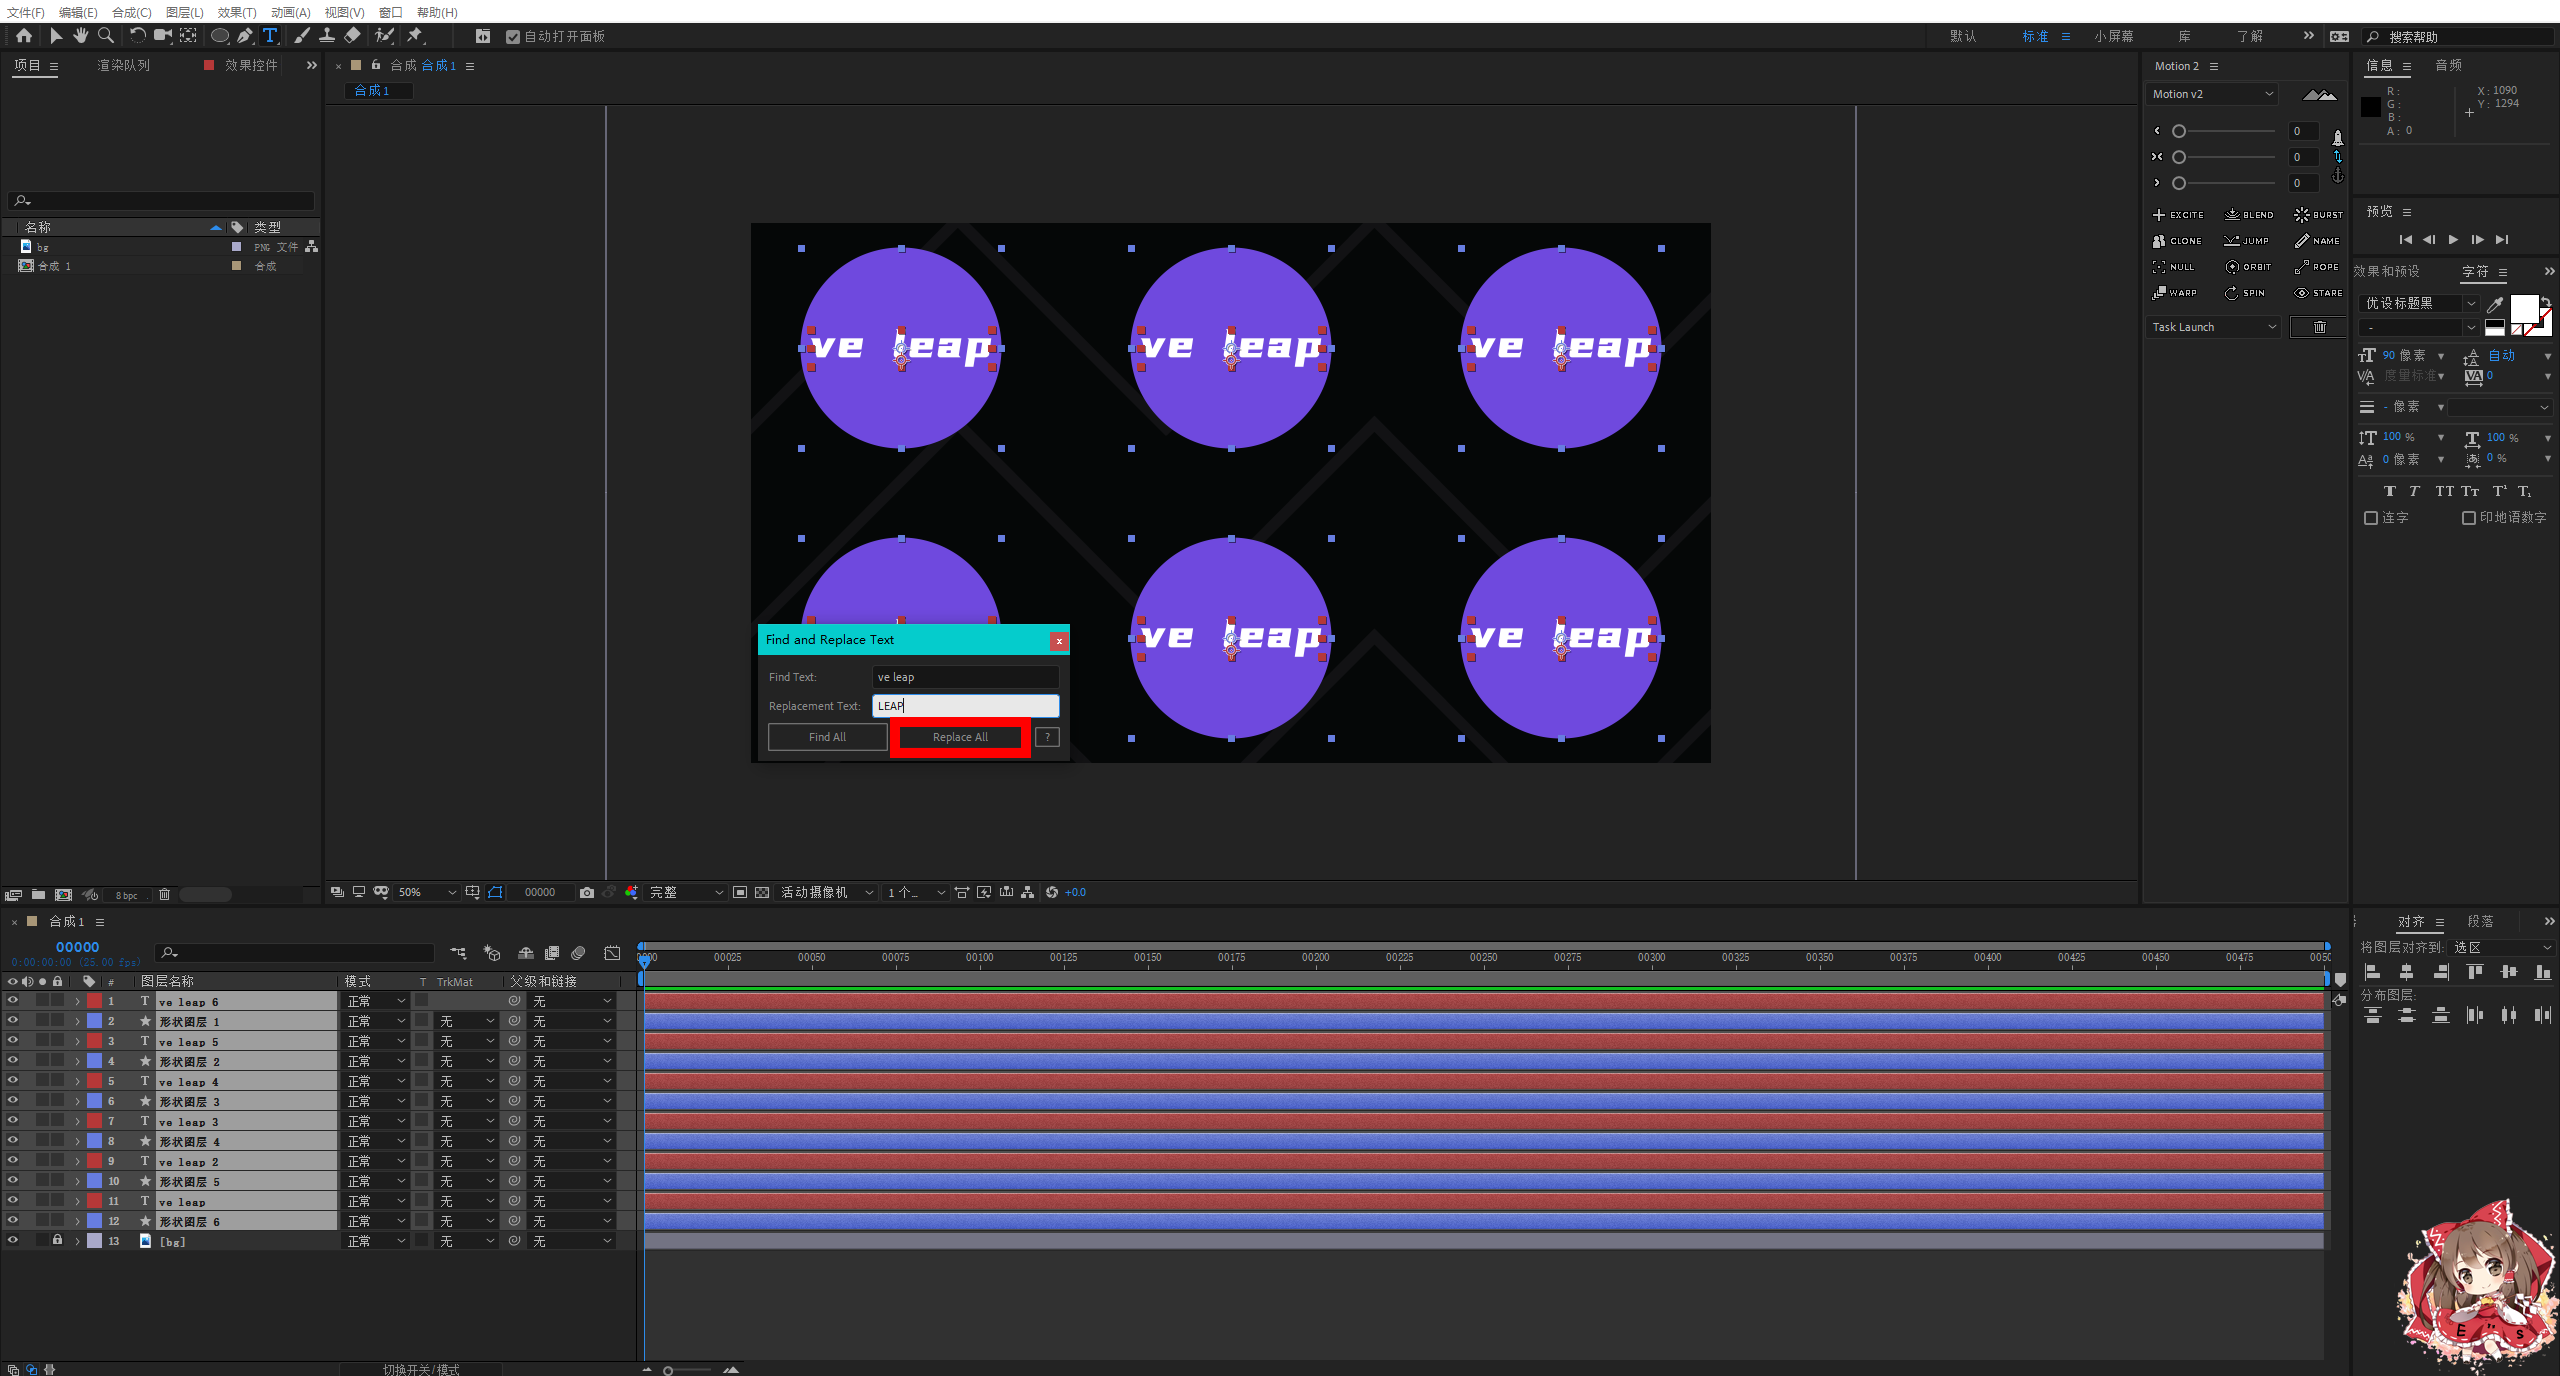This screenshot has height=1376, width=2560.
Task: Open the 完整 resolution dropdown
Action: point(686,892)
